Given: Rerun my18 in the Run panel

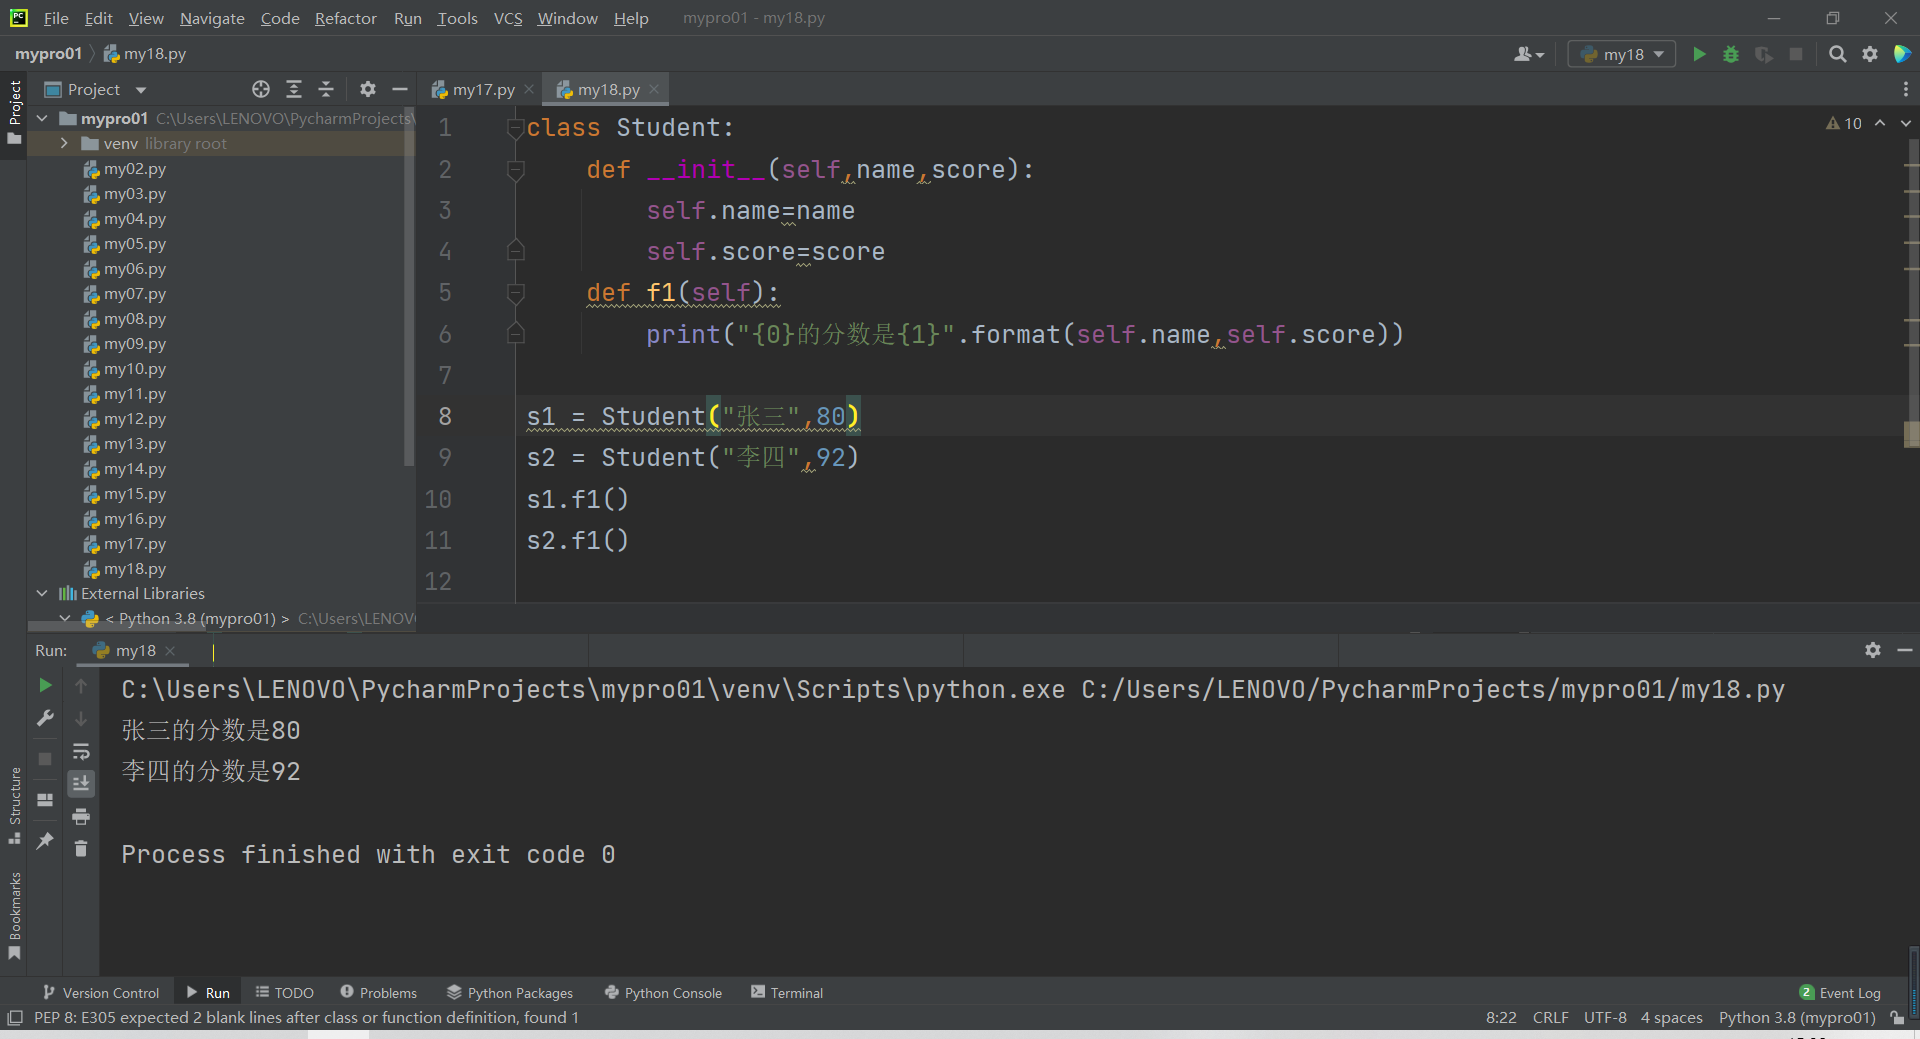Looking at the screenshot, I should click(45, 685).
